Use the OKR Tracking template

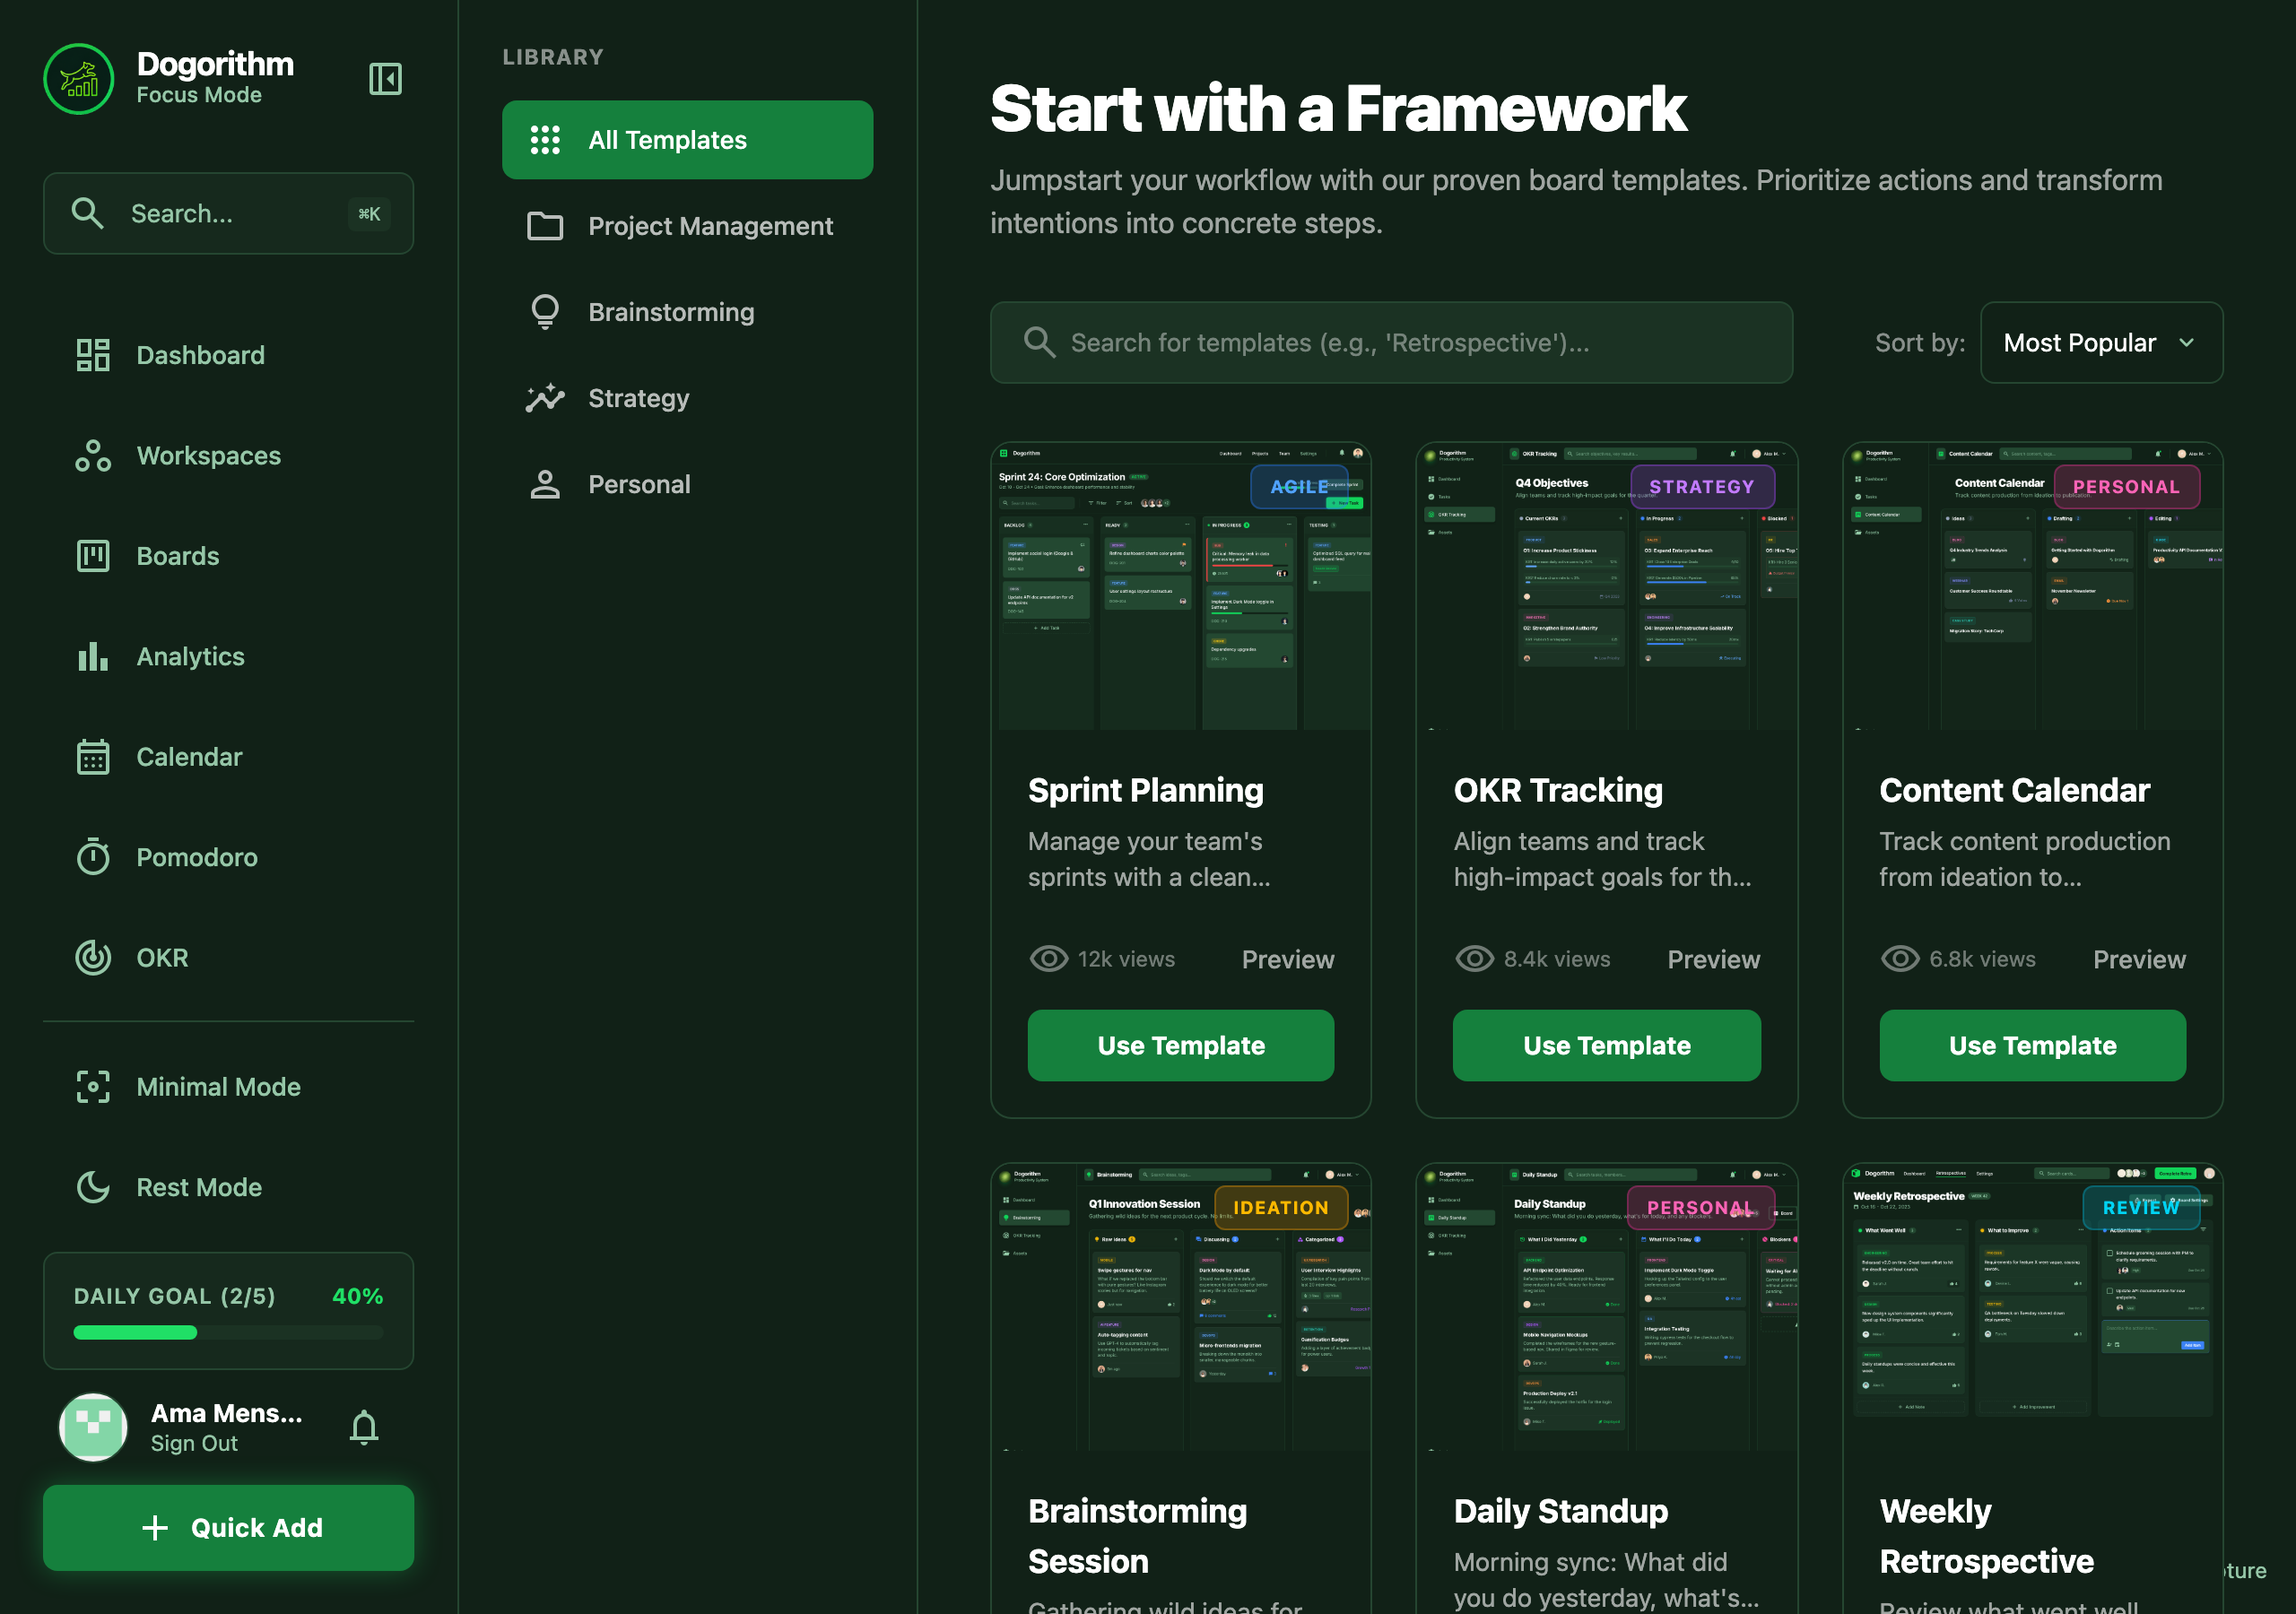[x=1607, y=1045]
